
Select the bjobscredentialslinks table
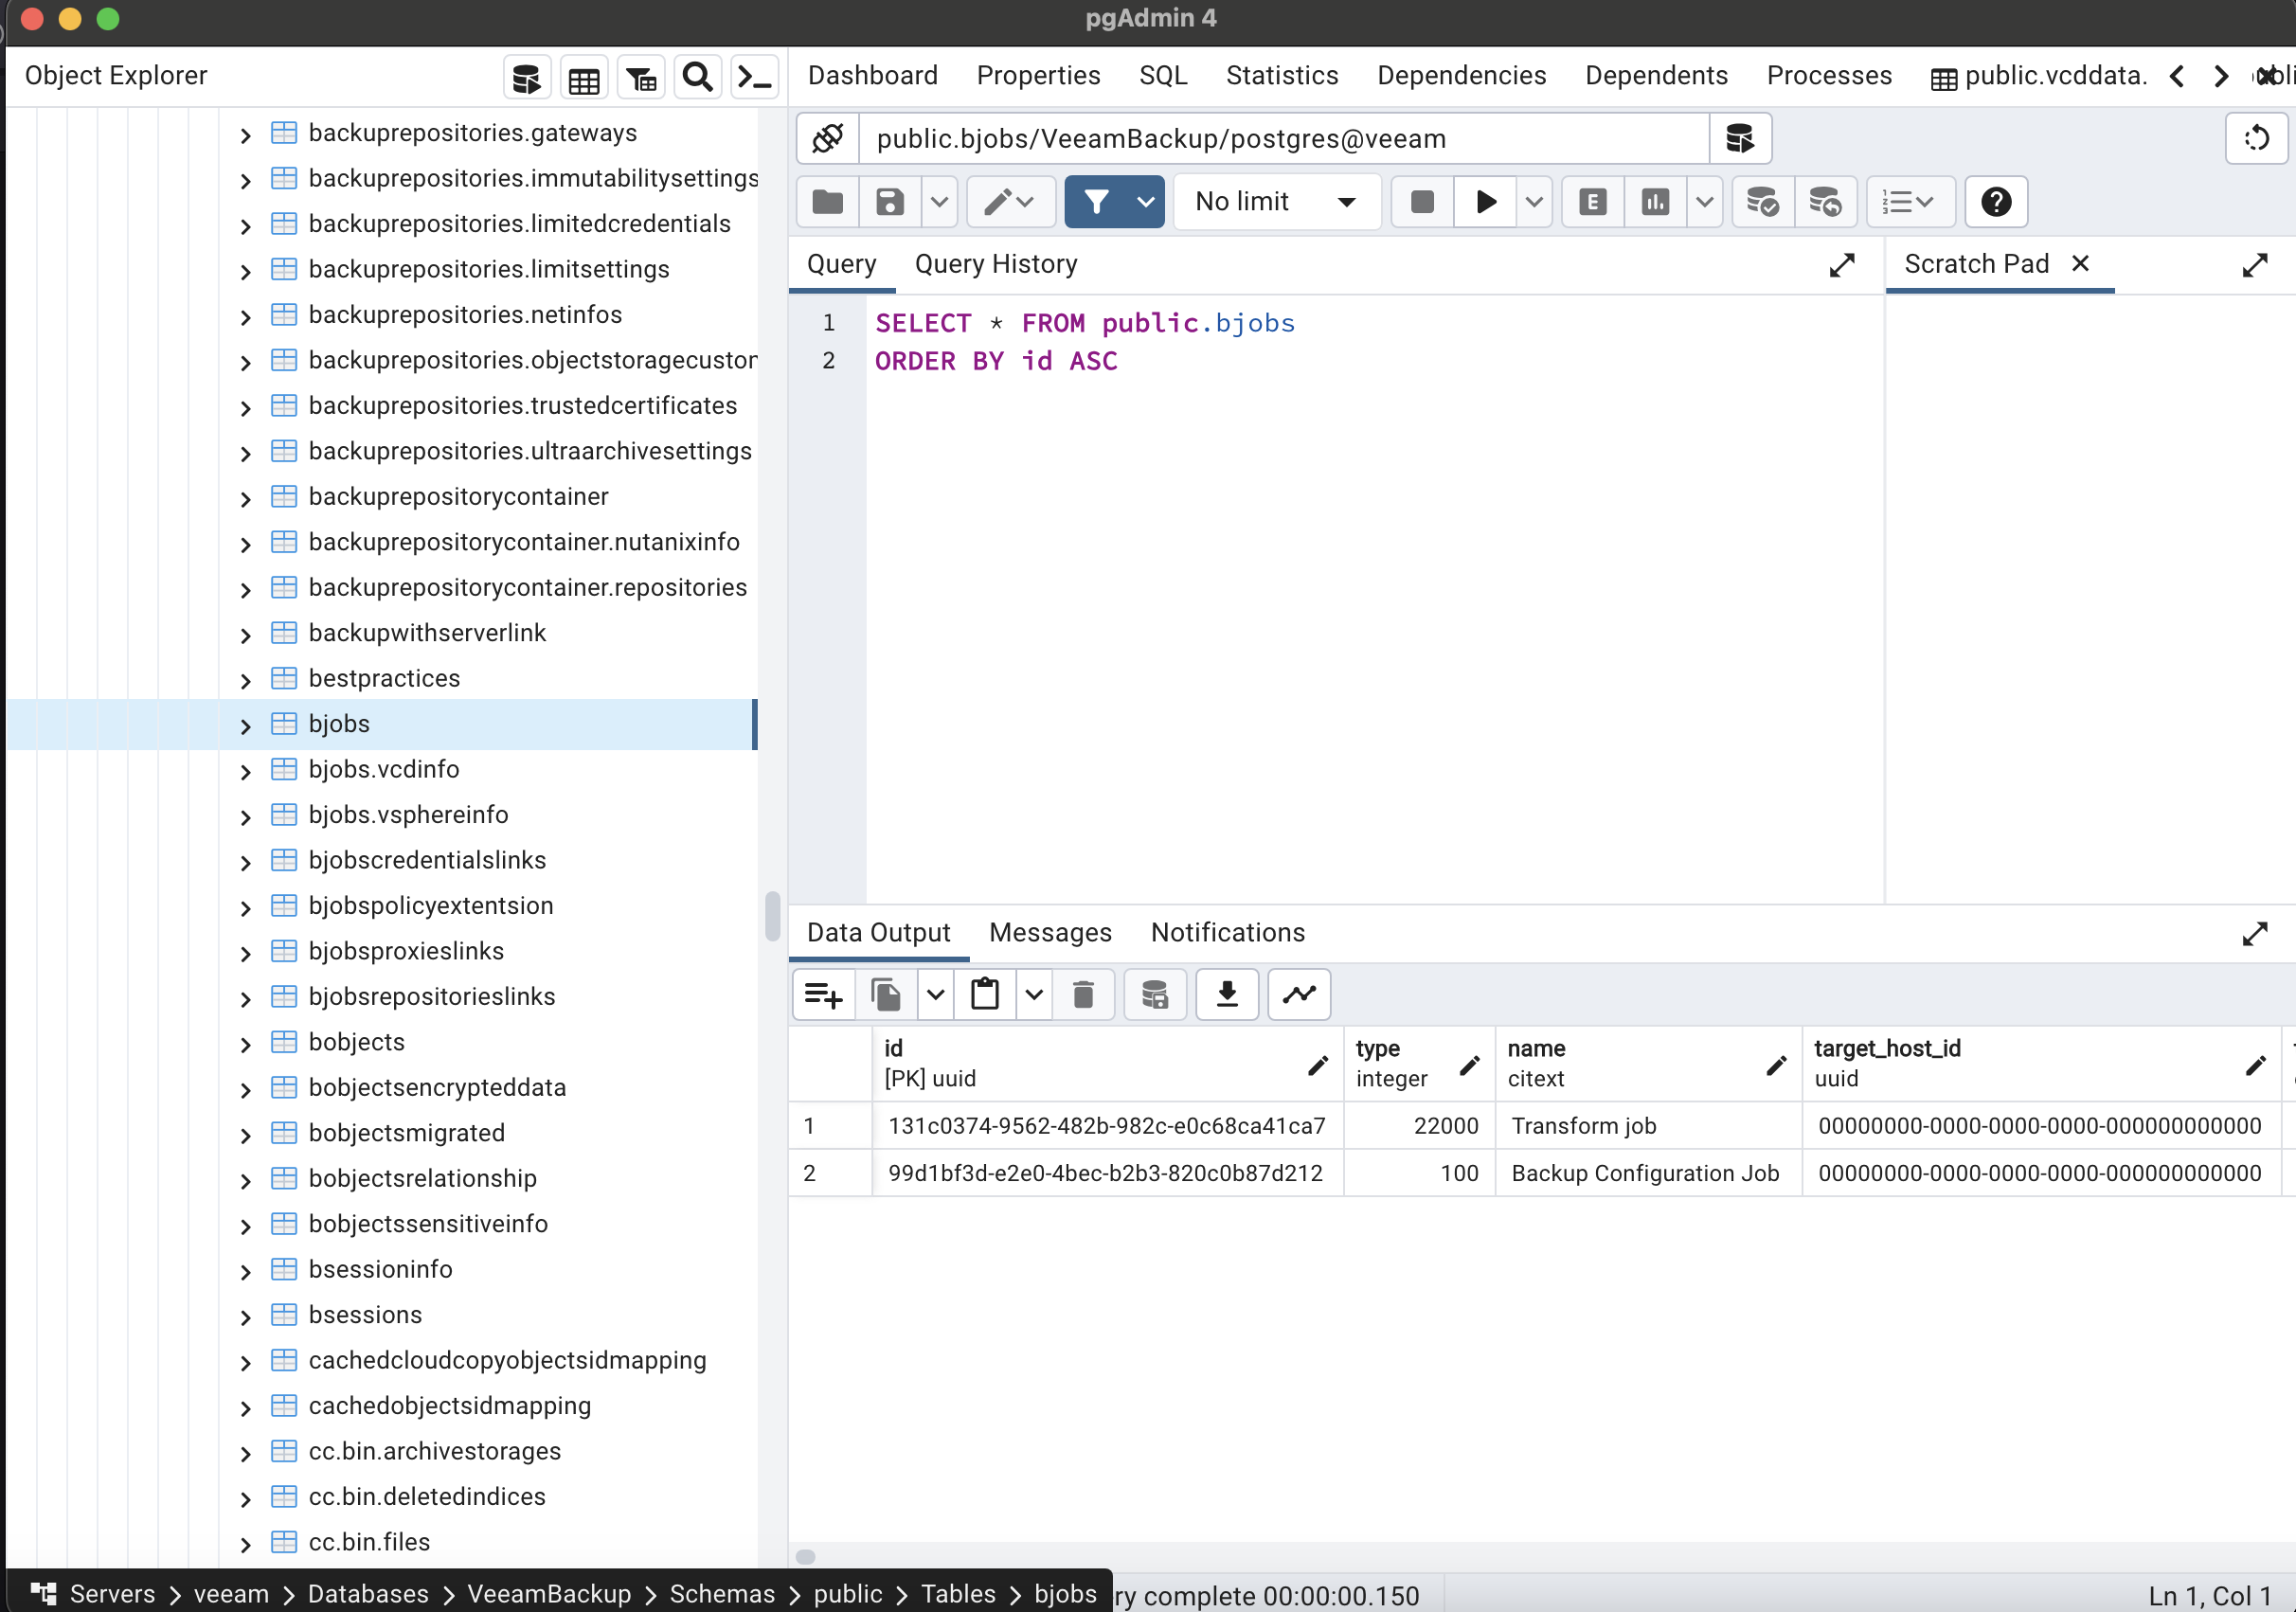point(427,860)
